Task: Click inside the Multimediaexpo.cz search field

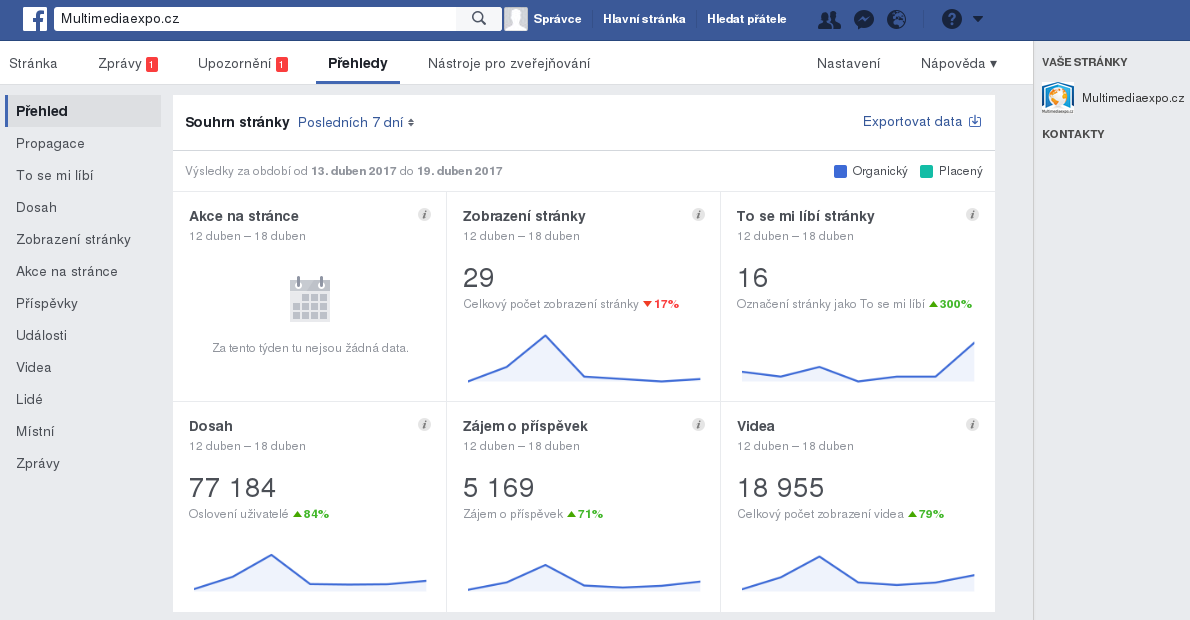Action: (x=255, y=18)
